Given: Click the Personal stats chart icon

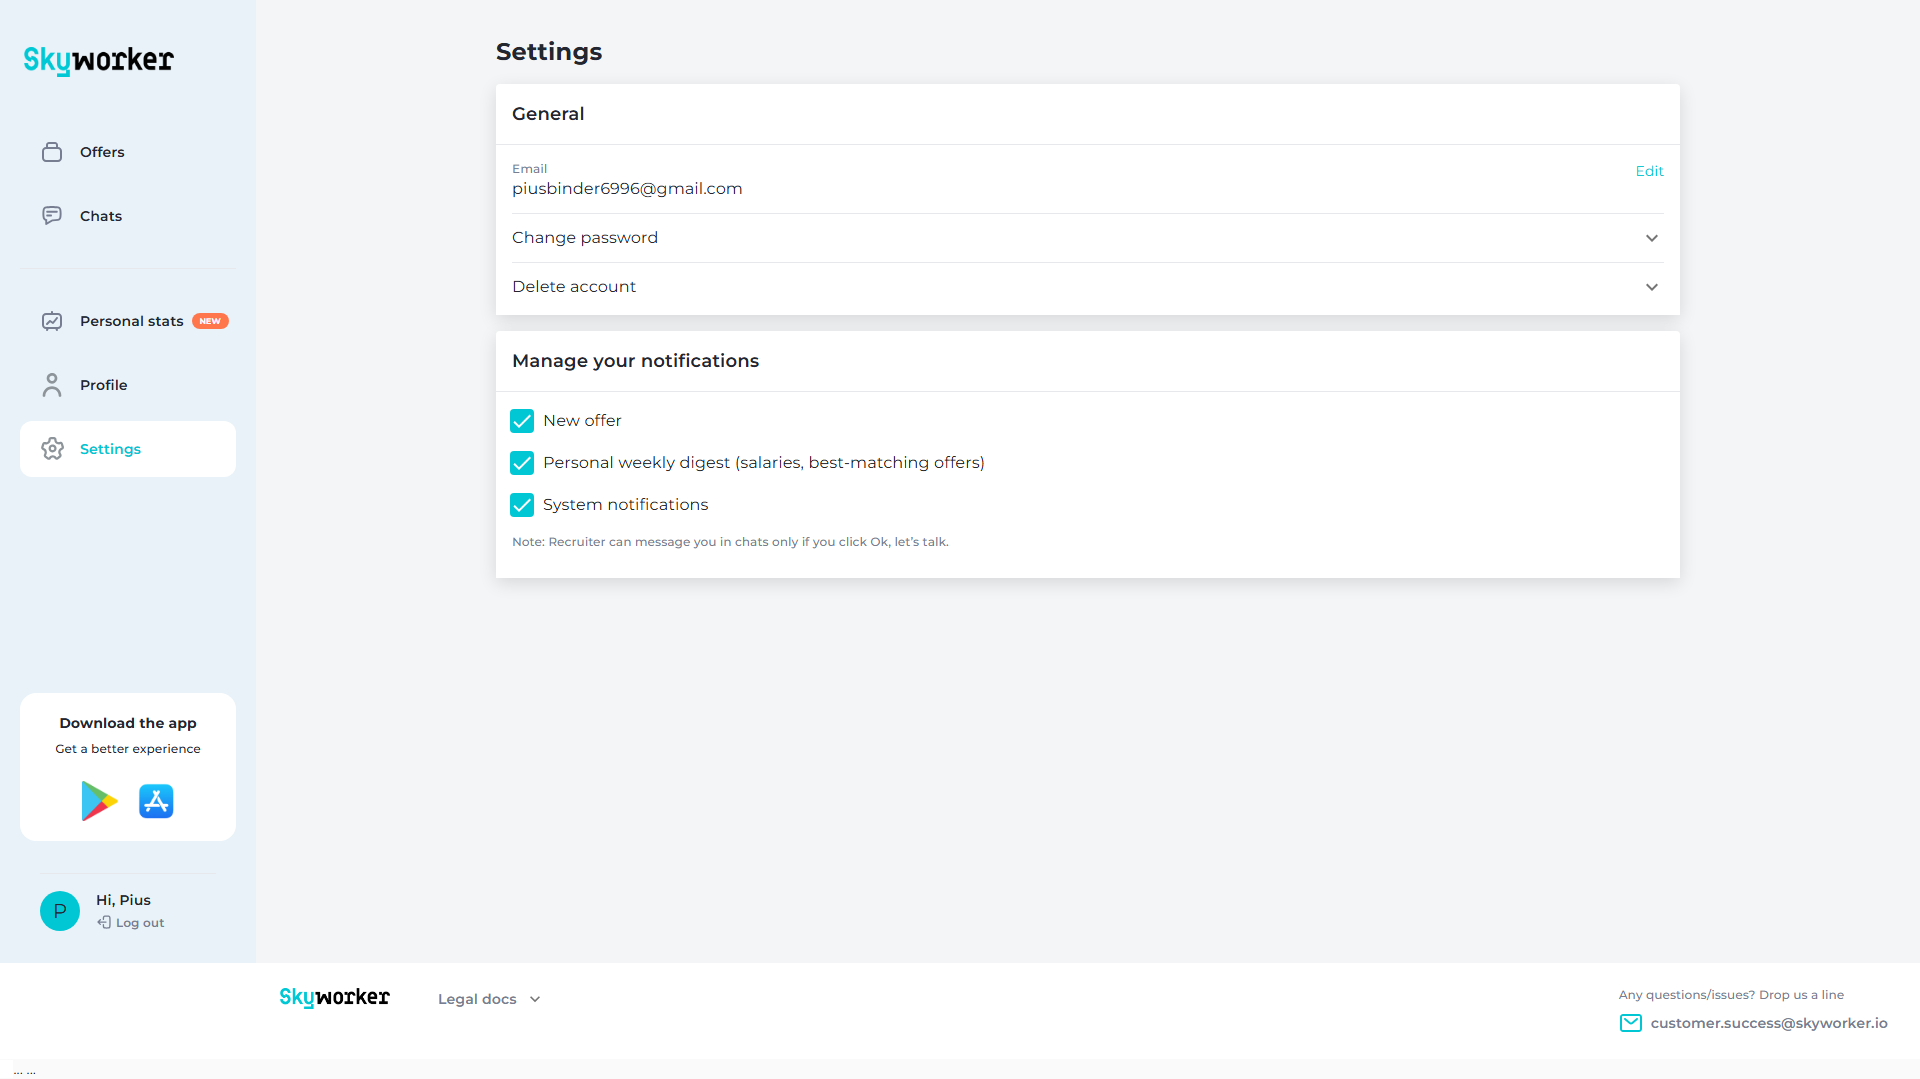Looking at the screenshot, I should click(x=52, y=321).
